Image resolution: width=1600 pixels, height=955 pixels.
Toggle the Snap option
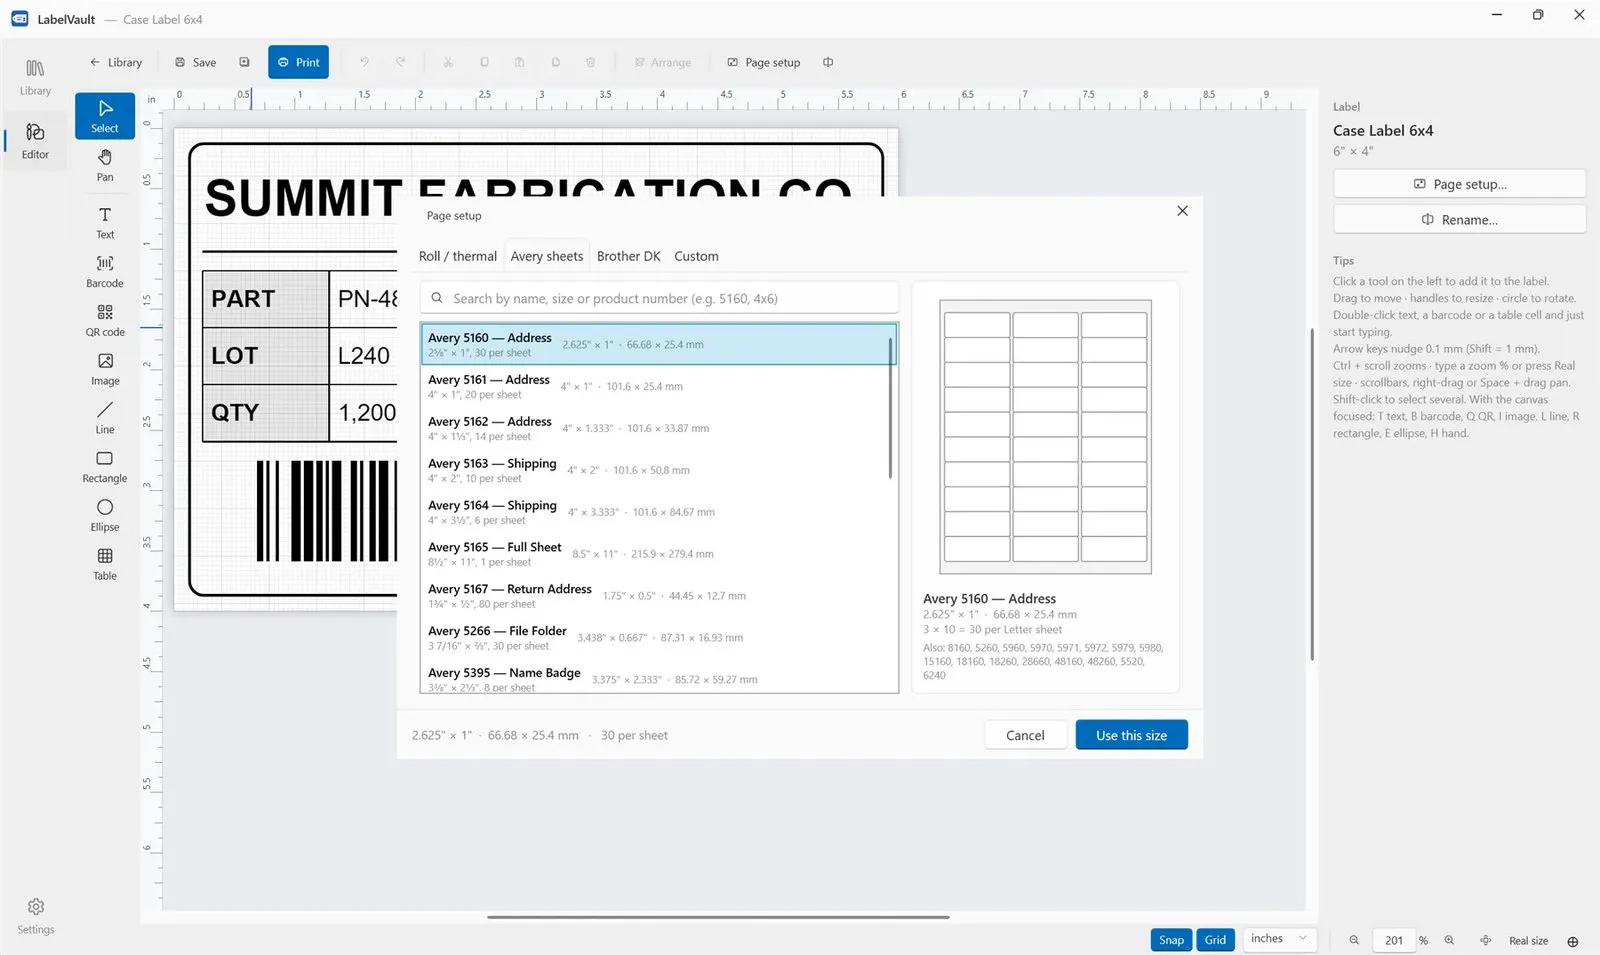coord(1171,940)
